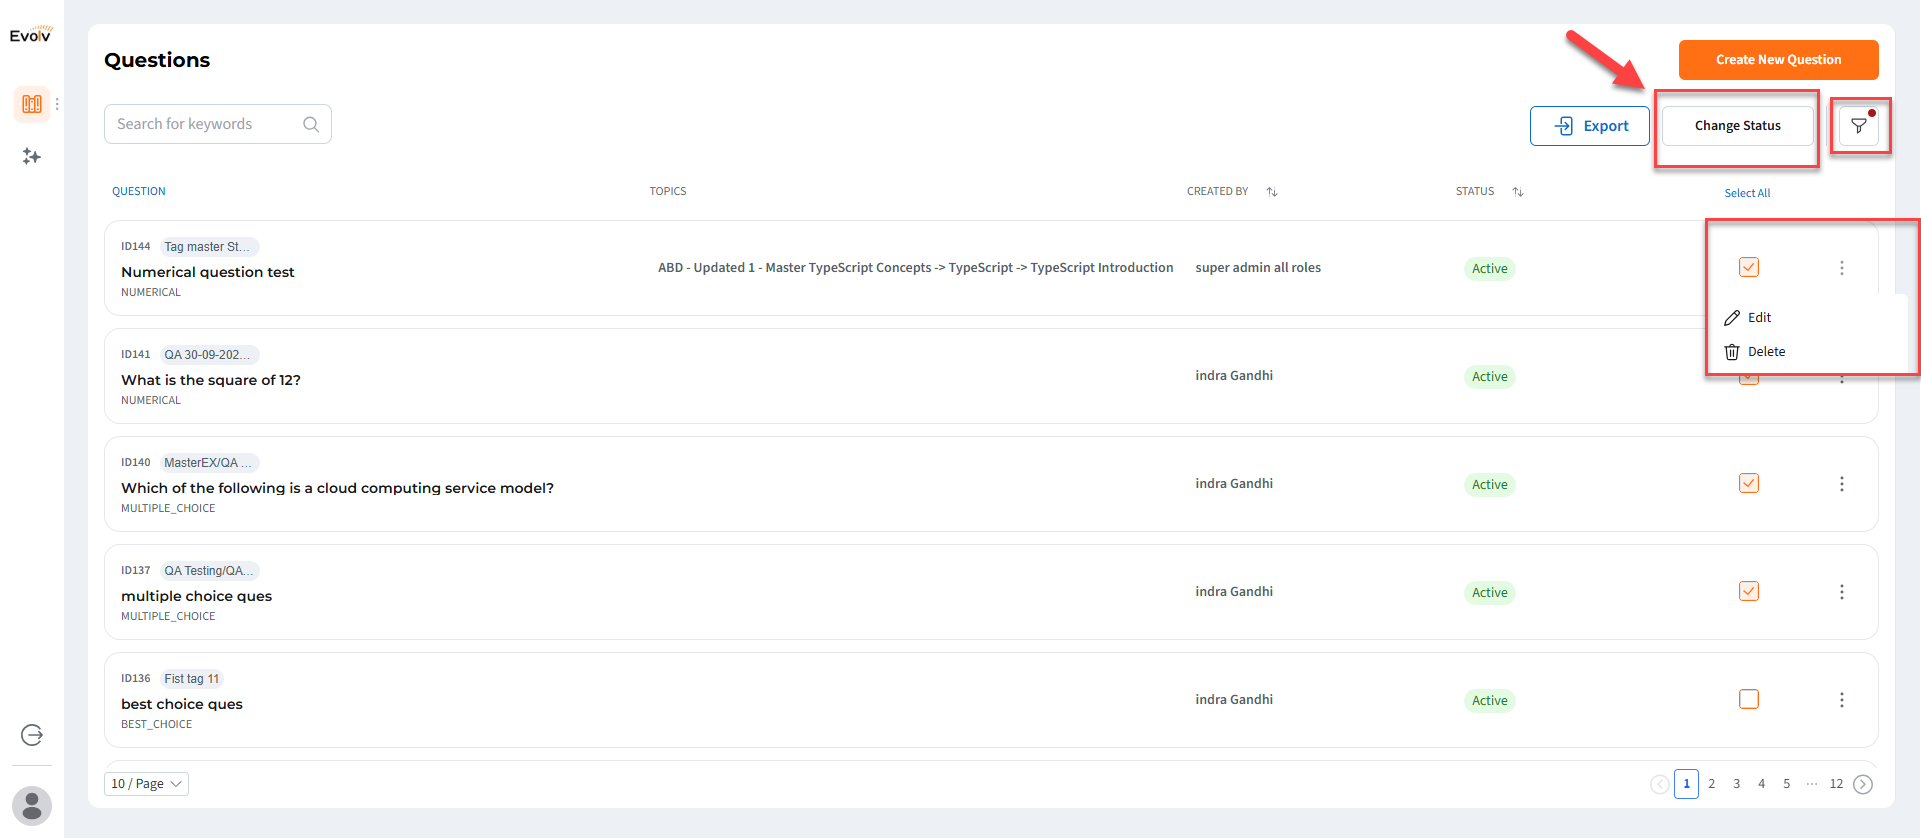
Task: Open the filter funnel button
Action: [1859, 126]
